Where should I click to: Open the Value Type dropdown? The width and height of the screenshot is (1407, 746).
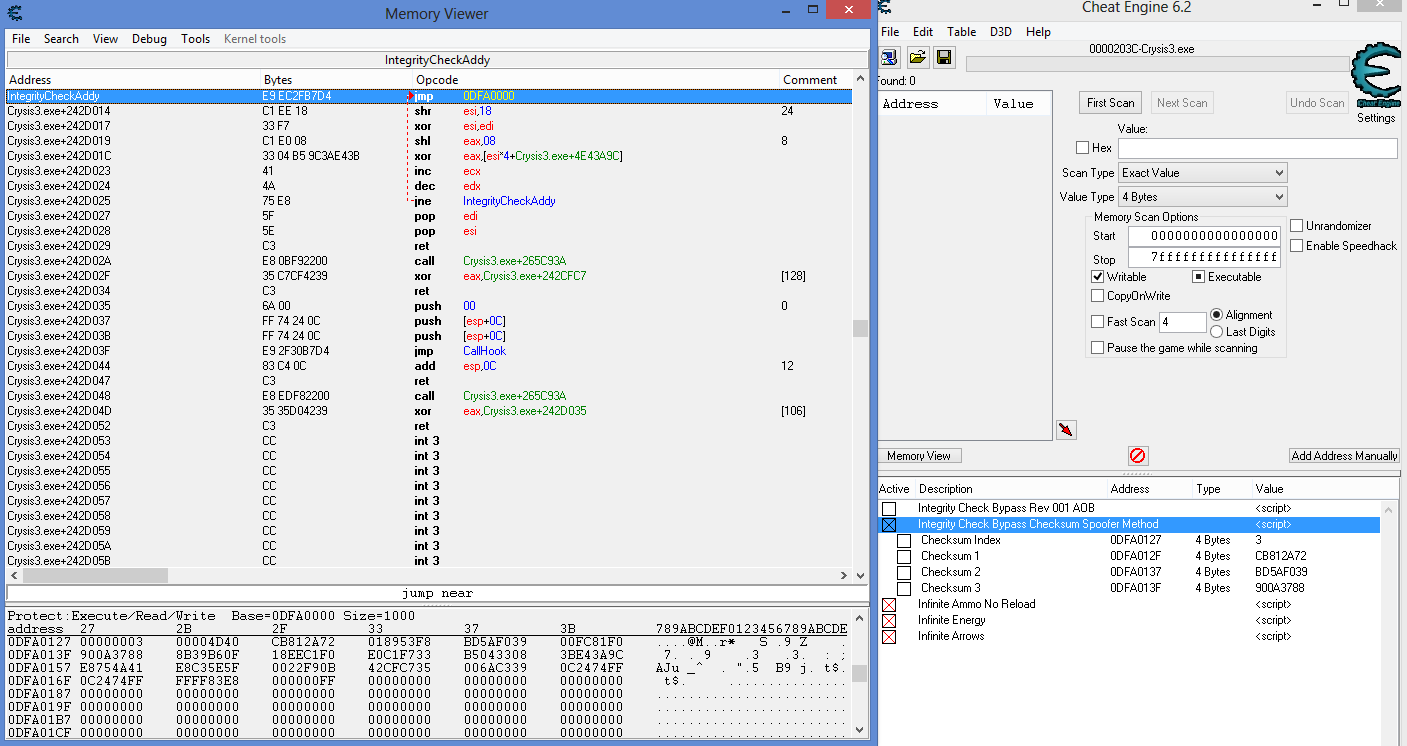pyautogui.click(x=1202, y=197)
